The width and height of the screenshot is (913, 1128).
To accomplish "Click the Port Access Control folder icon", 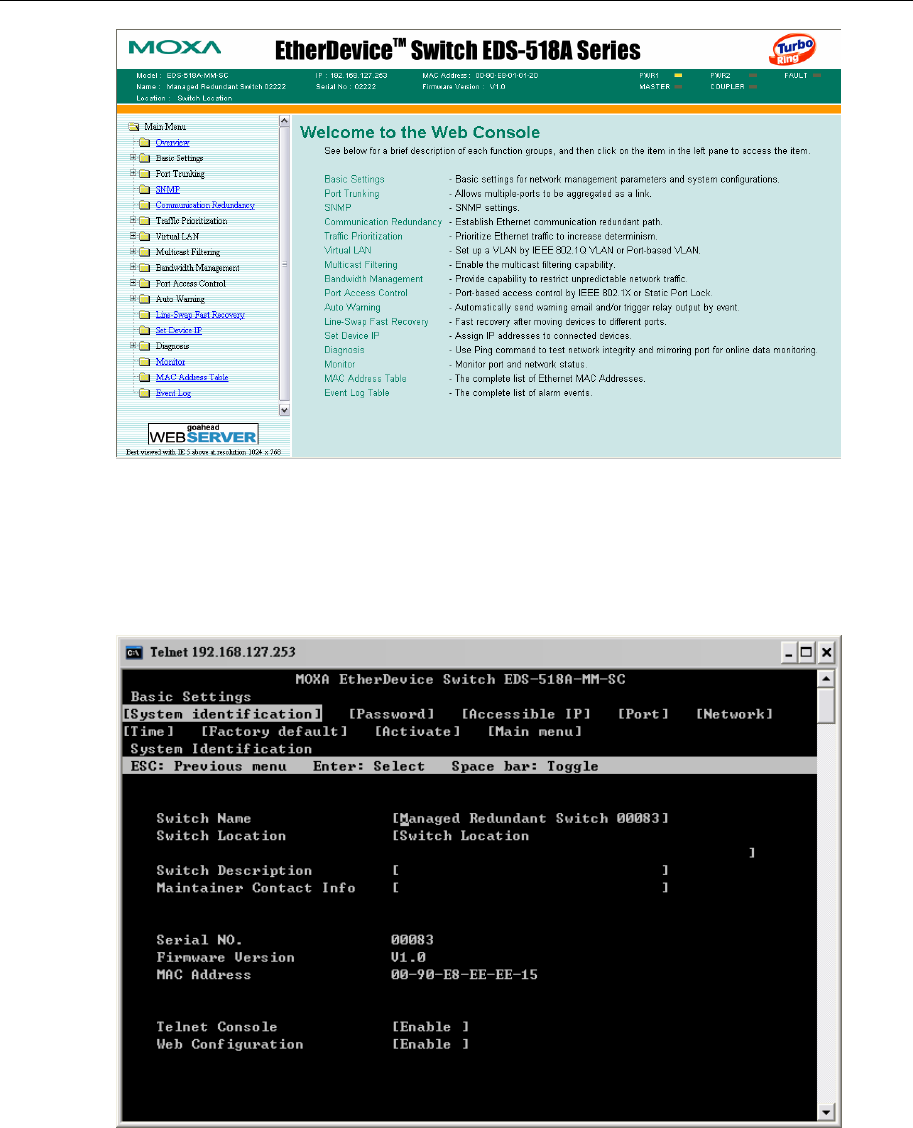I will pyautogui.click(x=145, y=283).
